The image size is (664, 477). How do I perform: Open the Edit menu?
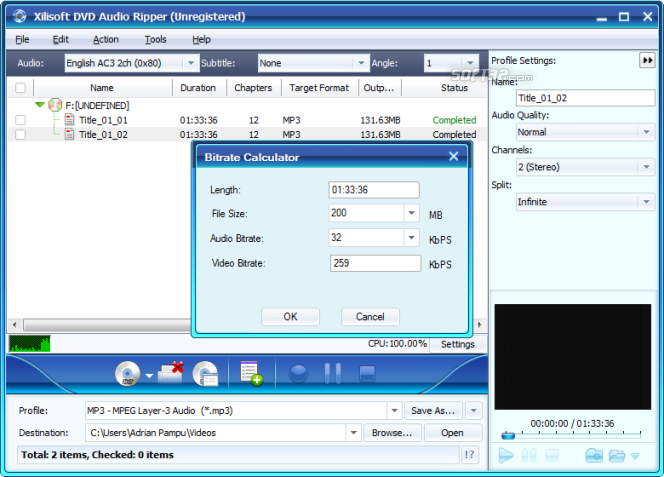[61, 39]
